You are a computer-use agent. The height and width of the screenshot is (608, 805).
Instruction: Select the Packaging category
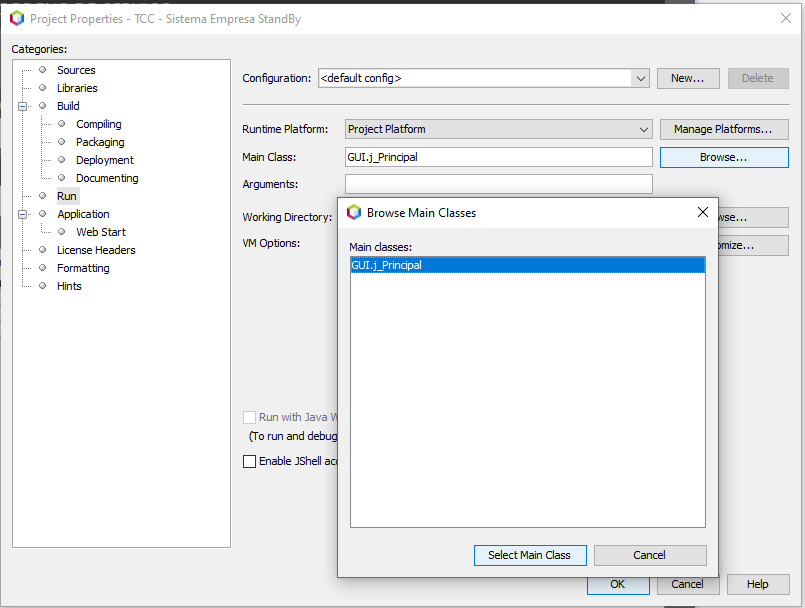pyautogui.click(x=100, y=142)
